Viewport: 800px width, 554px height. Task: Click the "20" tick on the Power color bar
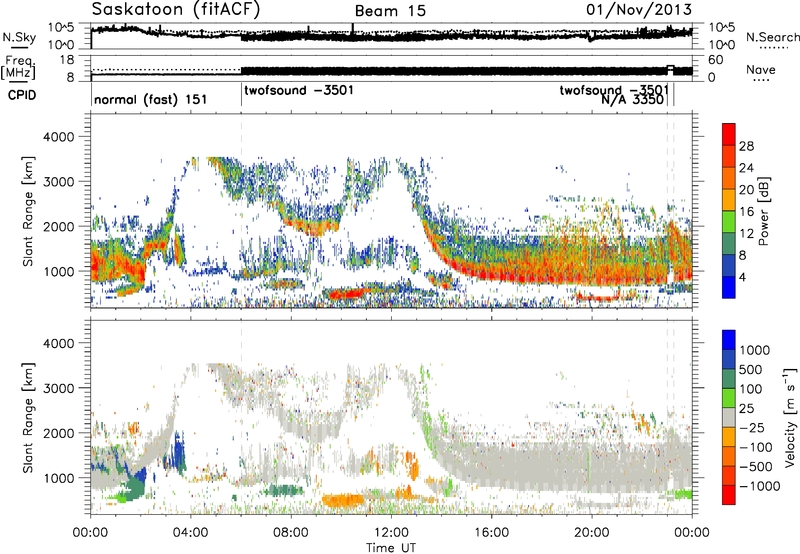[746, 190]
